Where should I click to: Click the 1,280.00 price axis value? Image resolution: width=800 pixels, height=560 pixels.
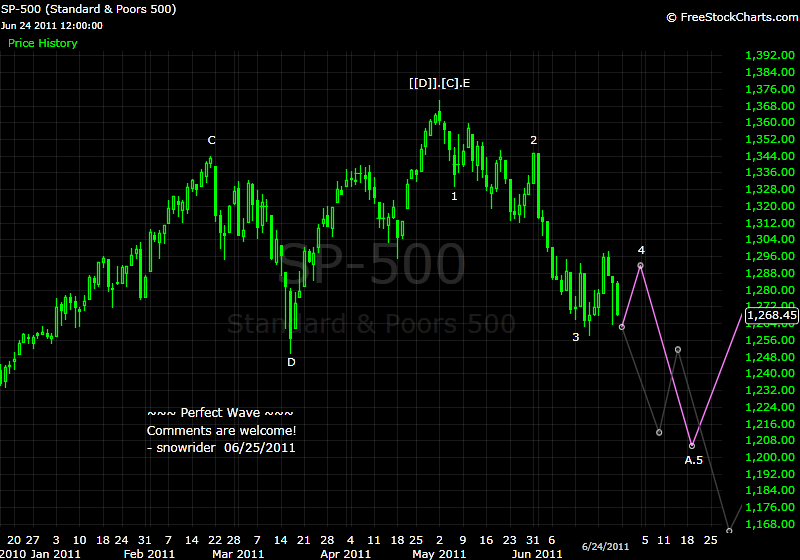(x=770, y=290)
